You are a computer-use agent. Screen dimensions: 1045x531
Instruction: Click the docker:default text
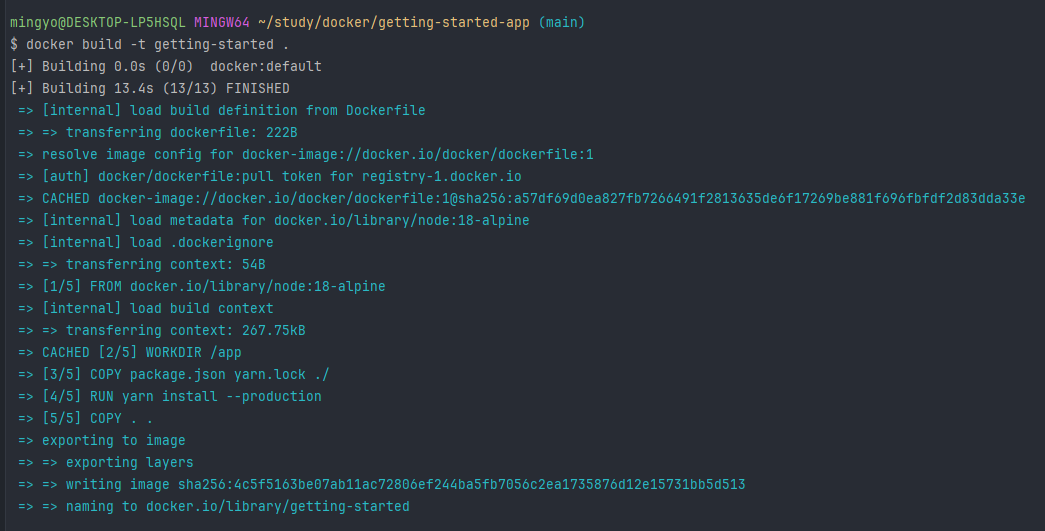click(266, 67)
